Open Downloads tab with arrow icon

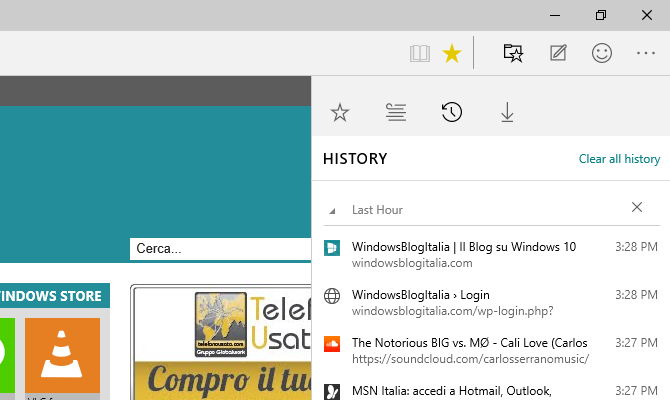507,112
